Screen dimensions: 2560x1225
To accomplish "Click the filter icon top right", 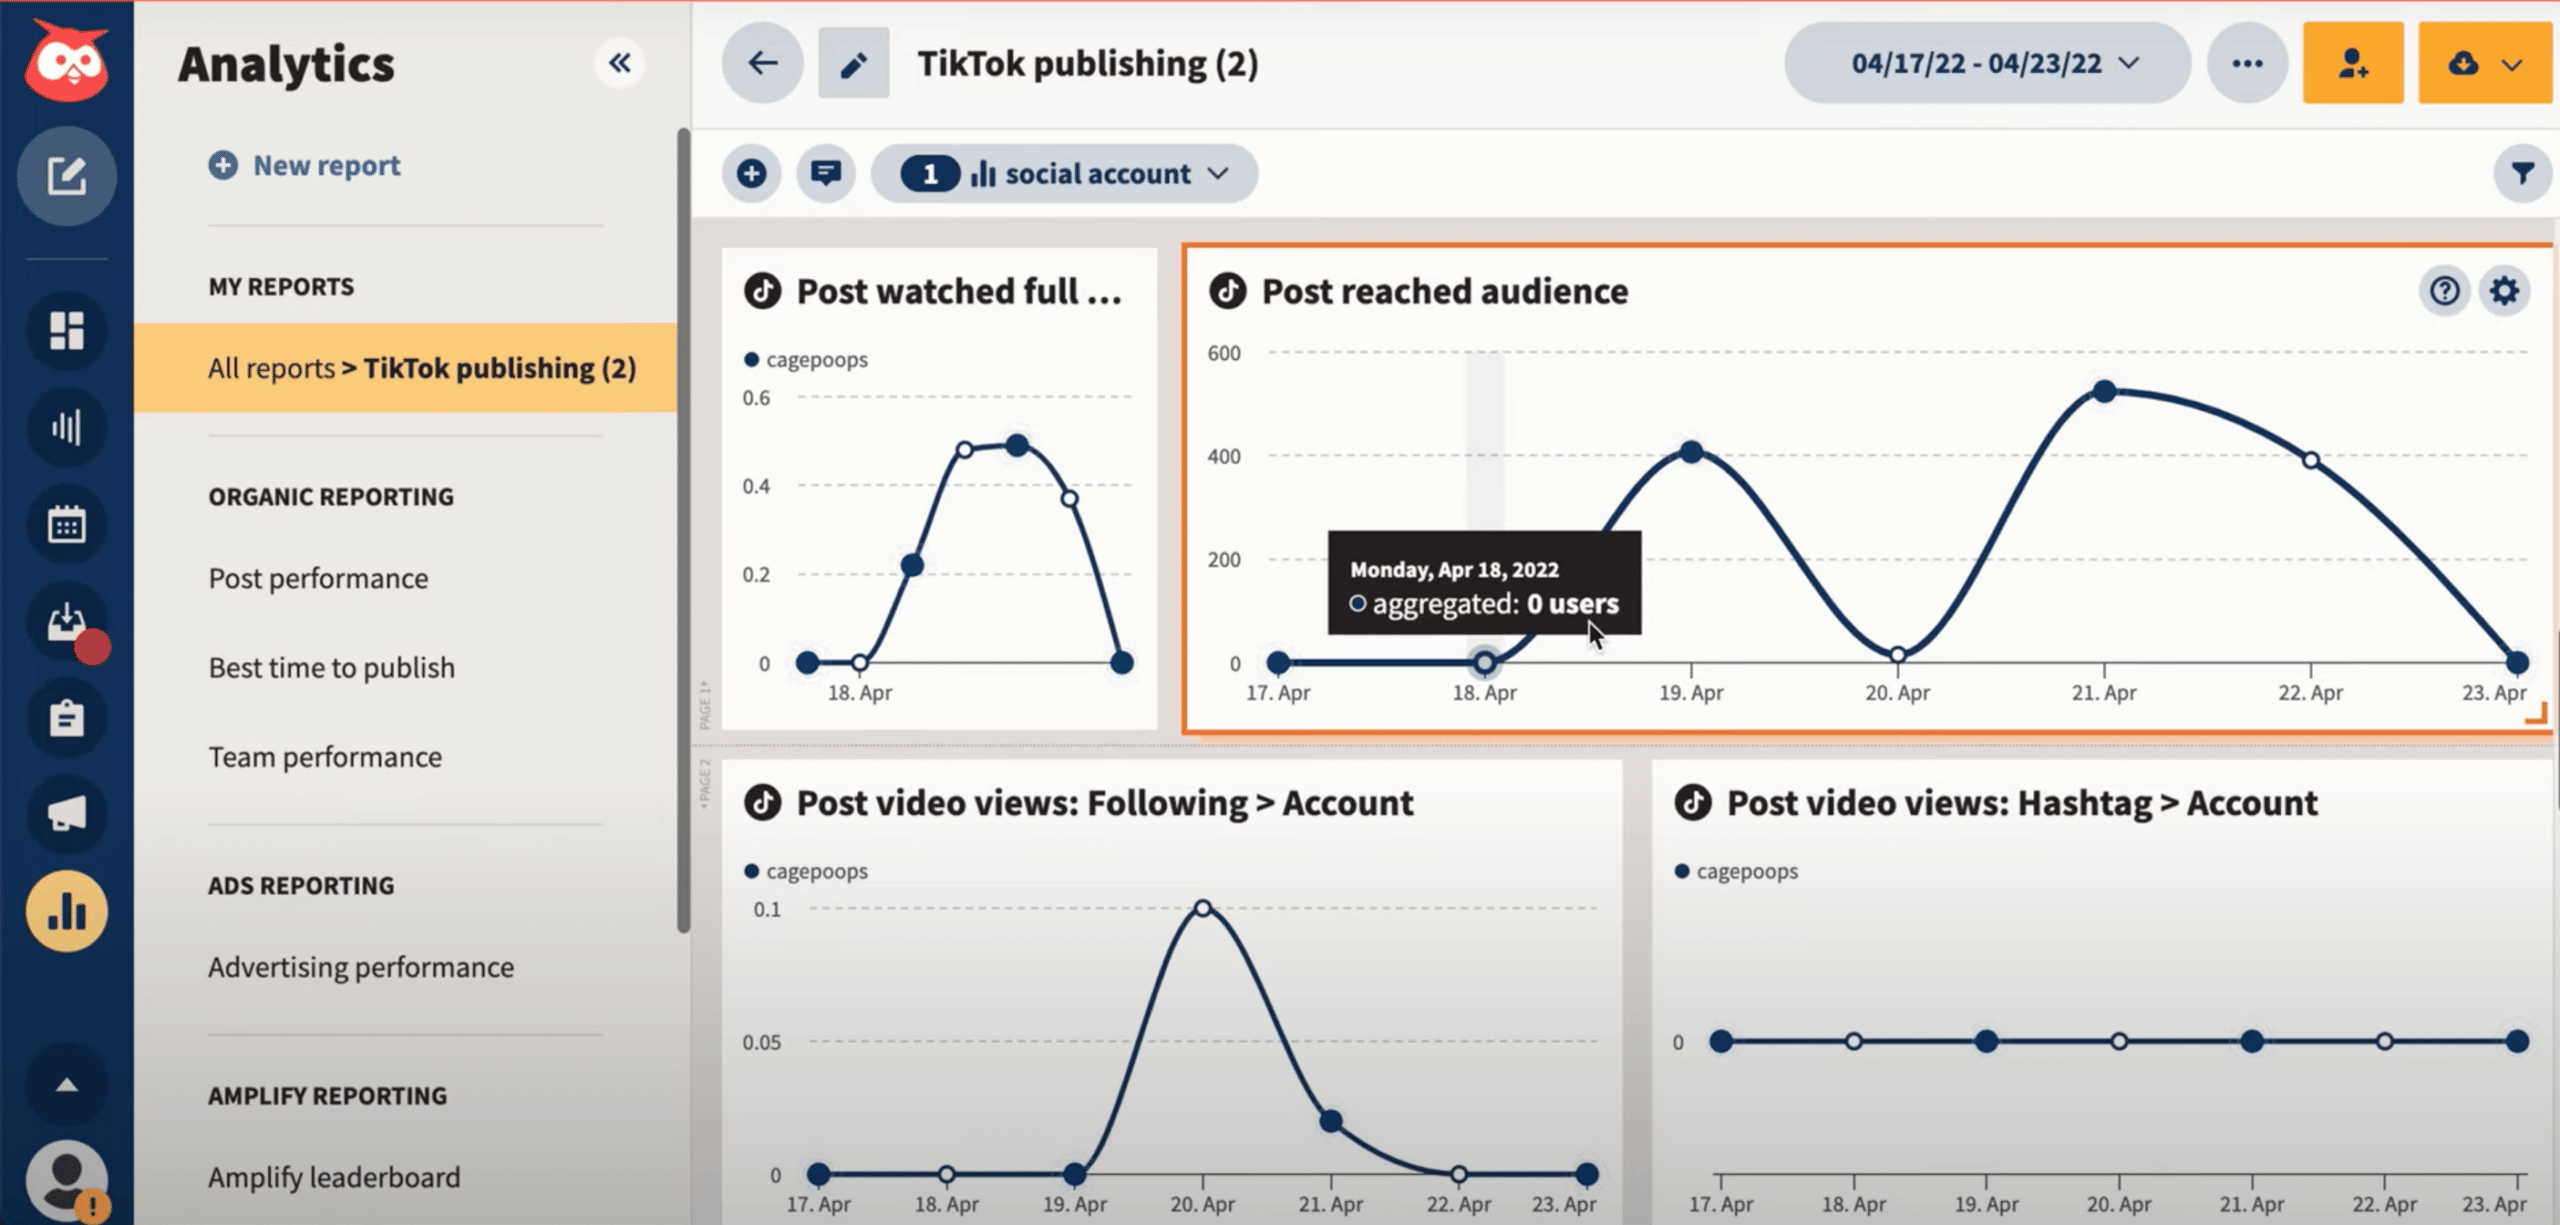I will tap(2524, 173).
